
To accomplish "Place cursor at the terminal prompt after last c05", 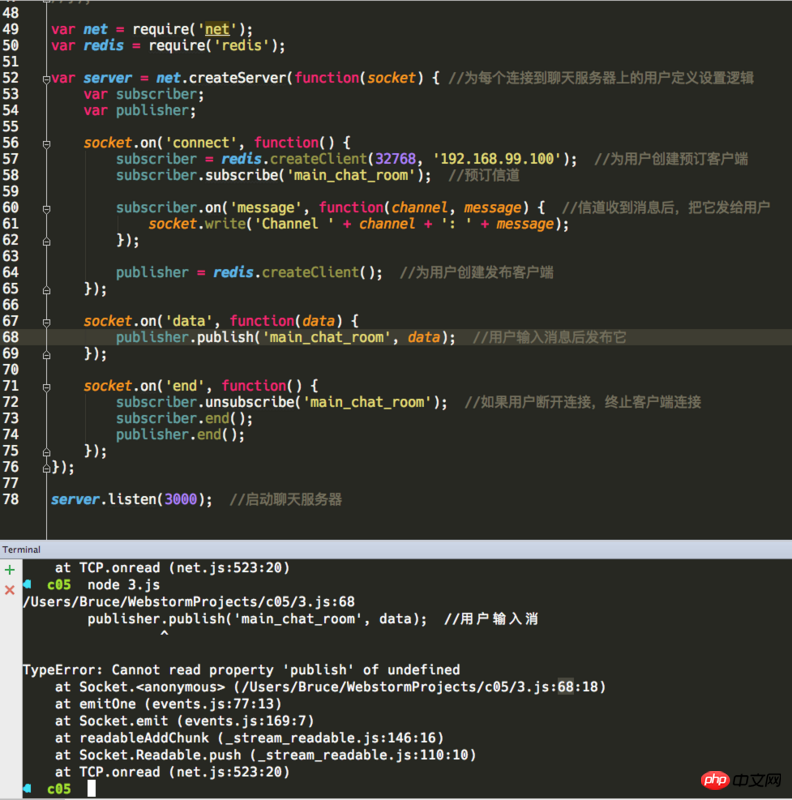I will tap(91, 788).
